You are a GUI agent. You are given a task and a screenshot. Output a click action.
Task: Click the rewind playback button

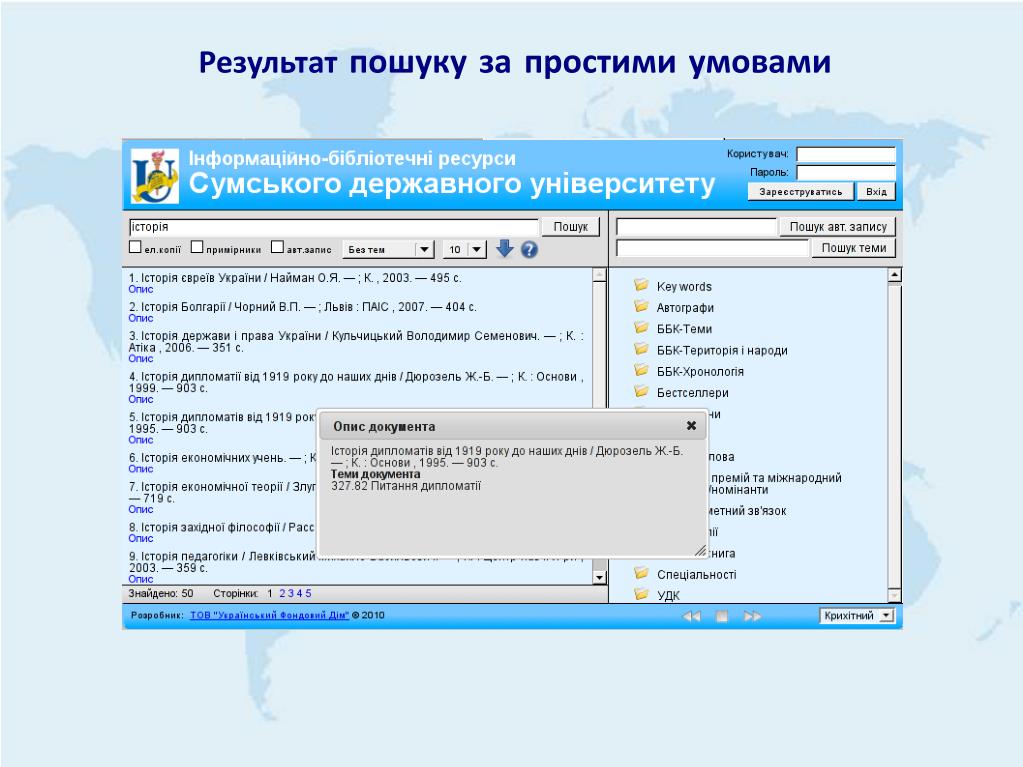click(692, 616)
